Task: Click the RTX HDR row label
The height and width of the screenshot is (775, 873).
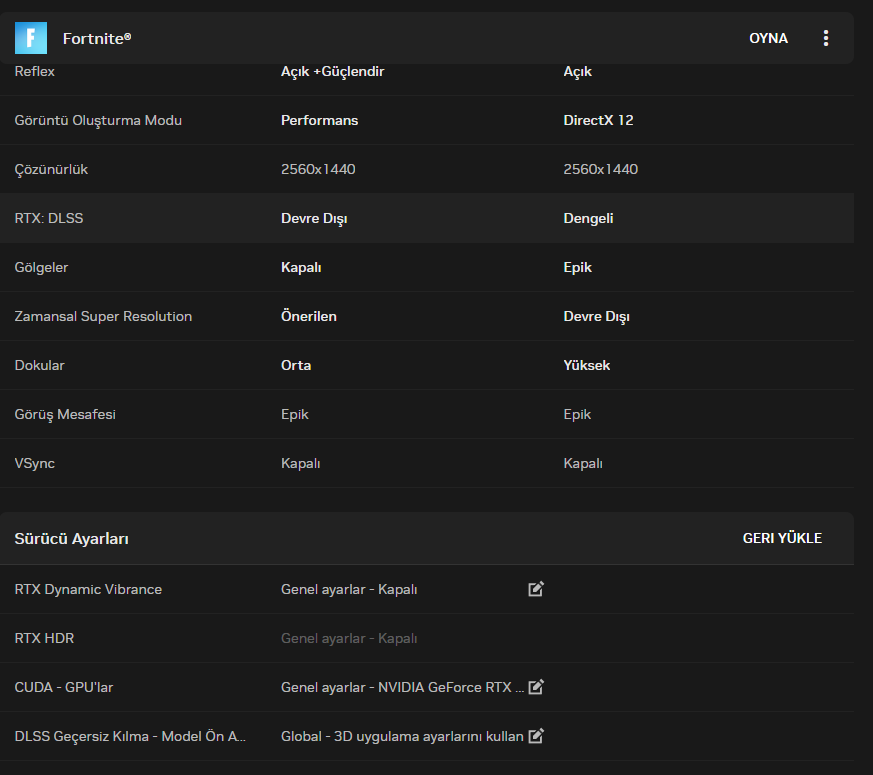Action: (x=44, y=638)
